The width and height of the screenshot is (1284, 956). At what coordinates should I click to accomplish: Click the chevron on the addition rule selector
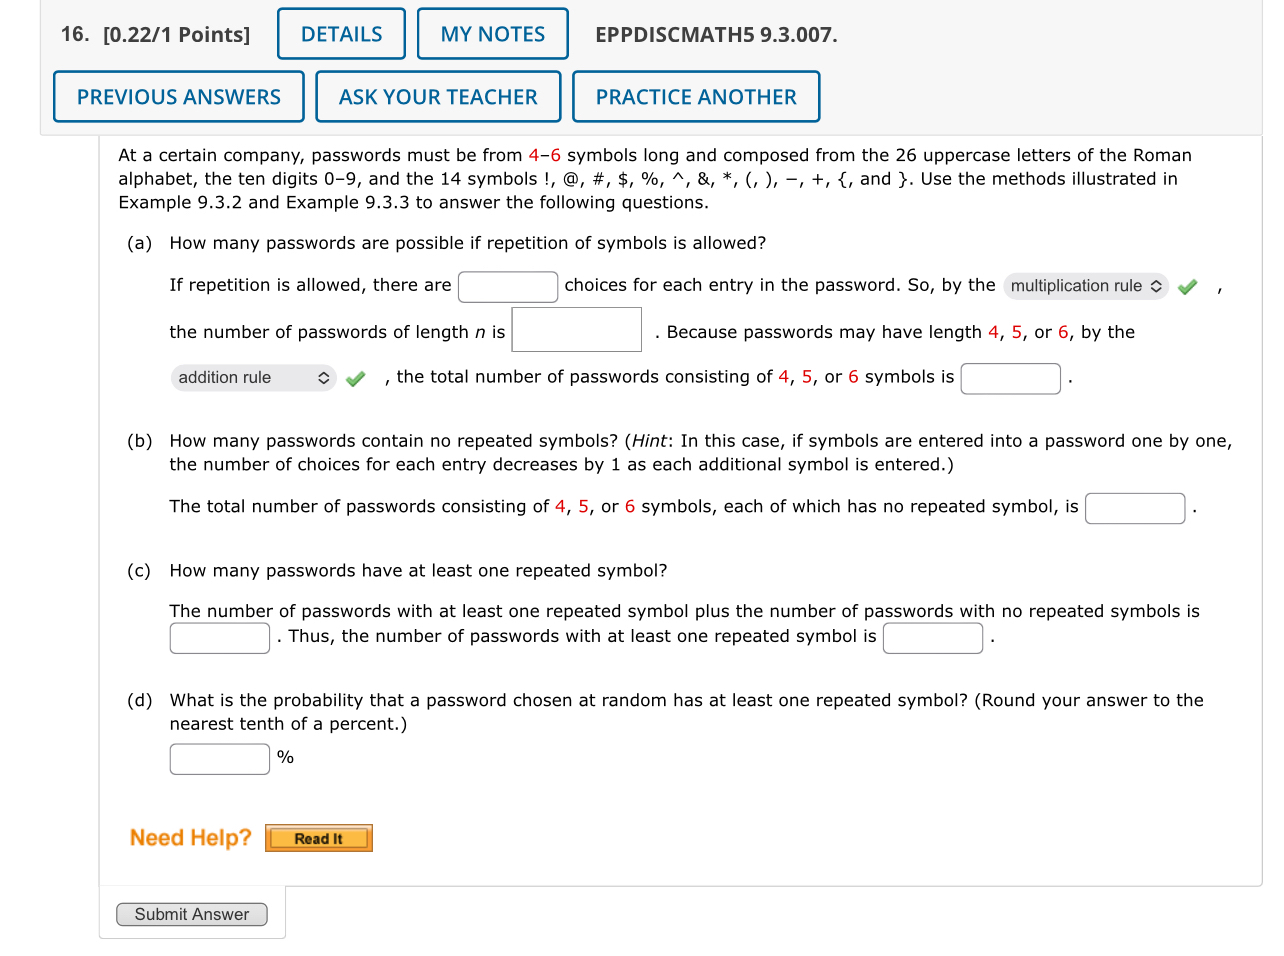[x=323, y=378]
